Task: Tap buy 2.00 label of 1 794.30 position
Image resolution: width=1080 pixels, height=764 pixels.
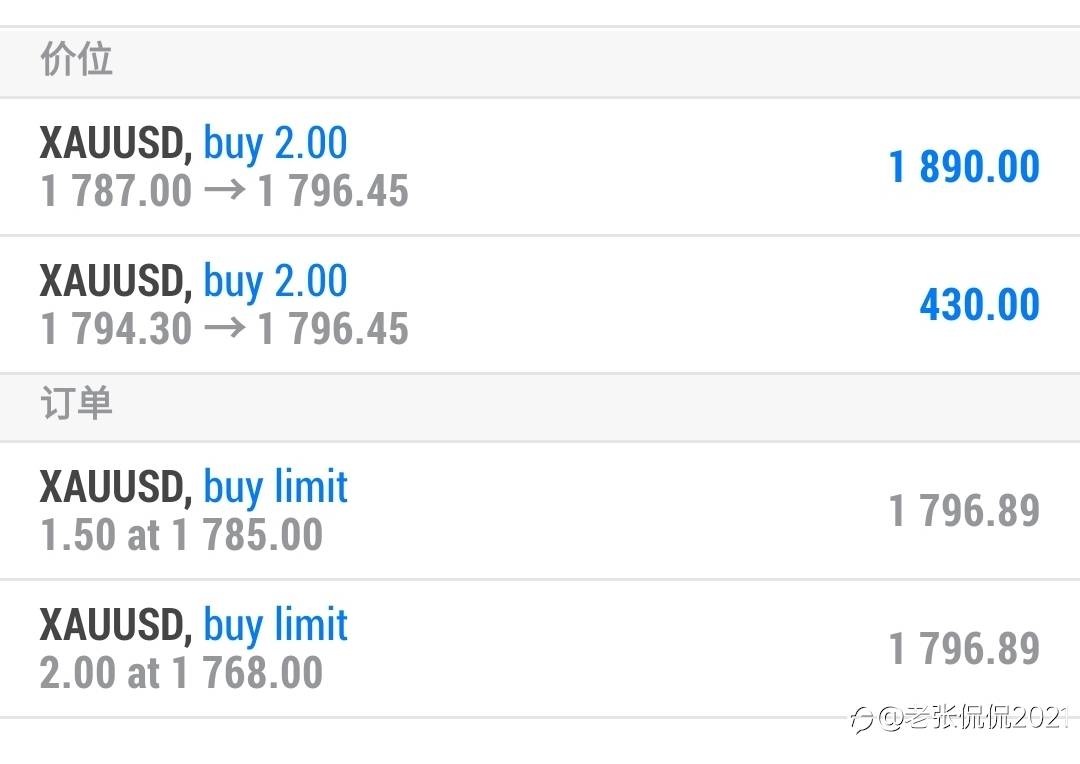Action: point(275,282)
